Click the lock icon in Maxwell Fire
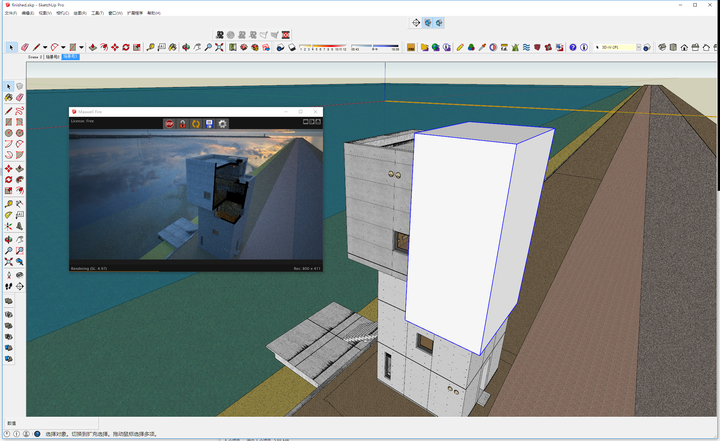 [x=183, y=124]
